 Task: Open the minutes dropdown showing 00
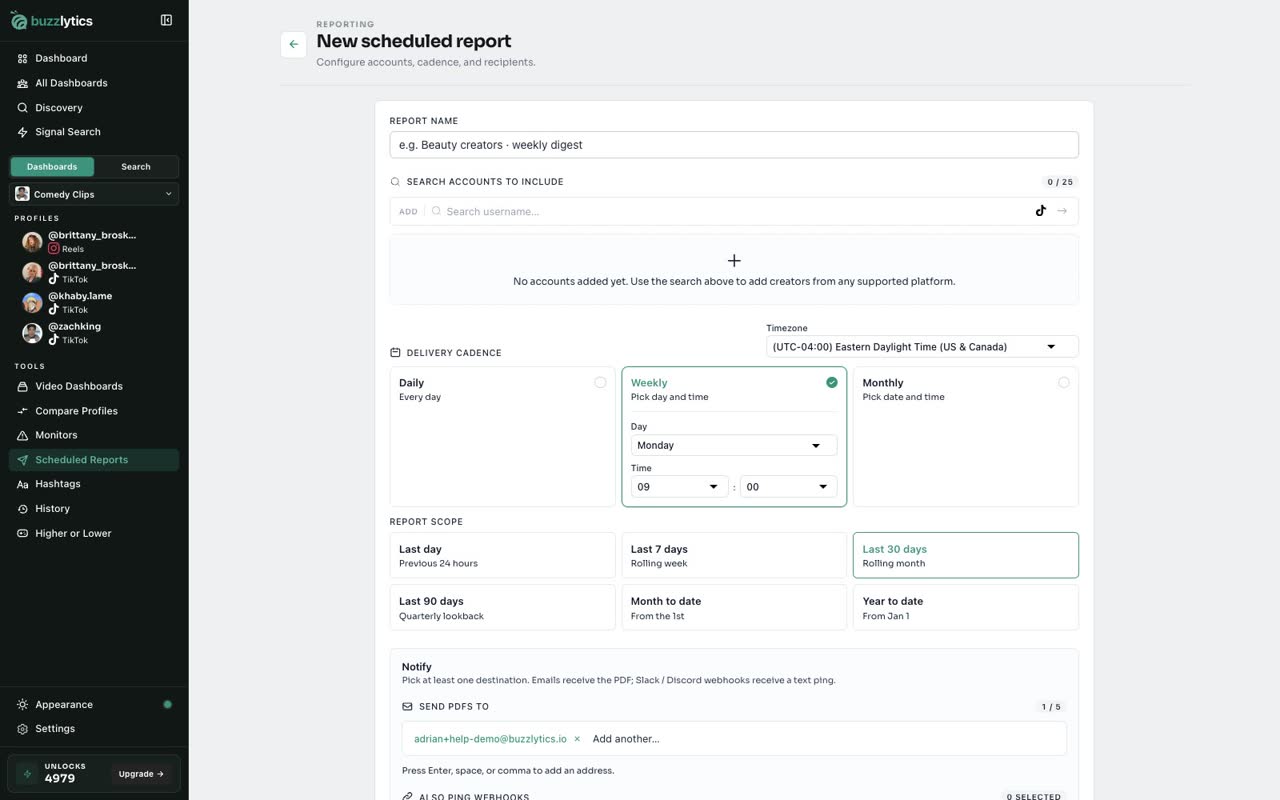pos(788,487)
